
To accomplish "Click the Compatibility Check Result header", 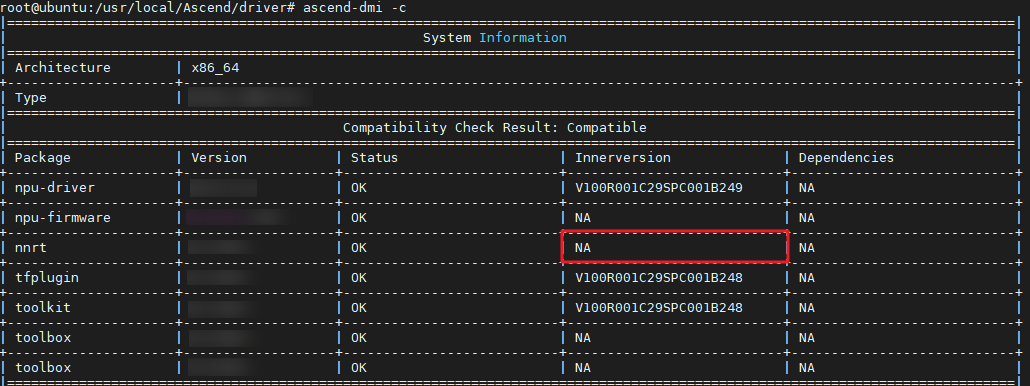I will pos(494,127).
